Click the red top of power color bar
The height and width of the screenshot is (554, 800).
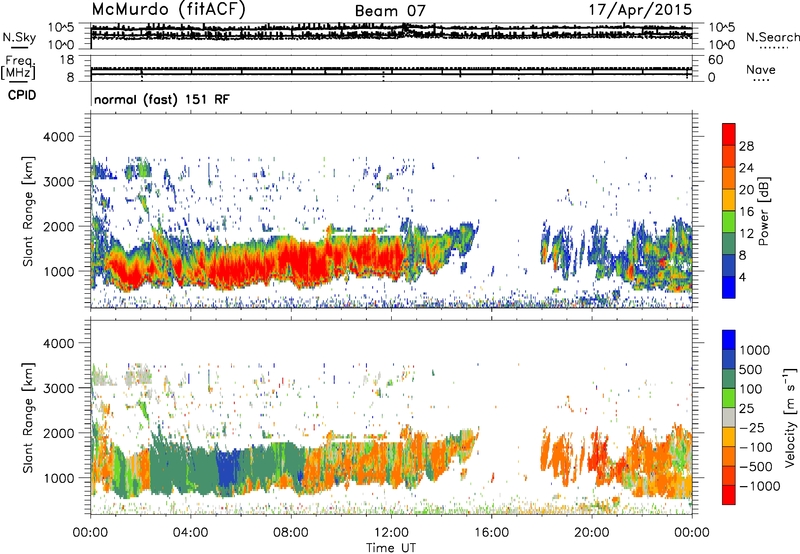[729, 135]
